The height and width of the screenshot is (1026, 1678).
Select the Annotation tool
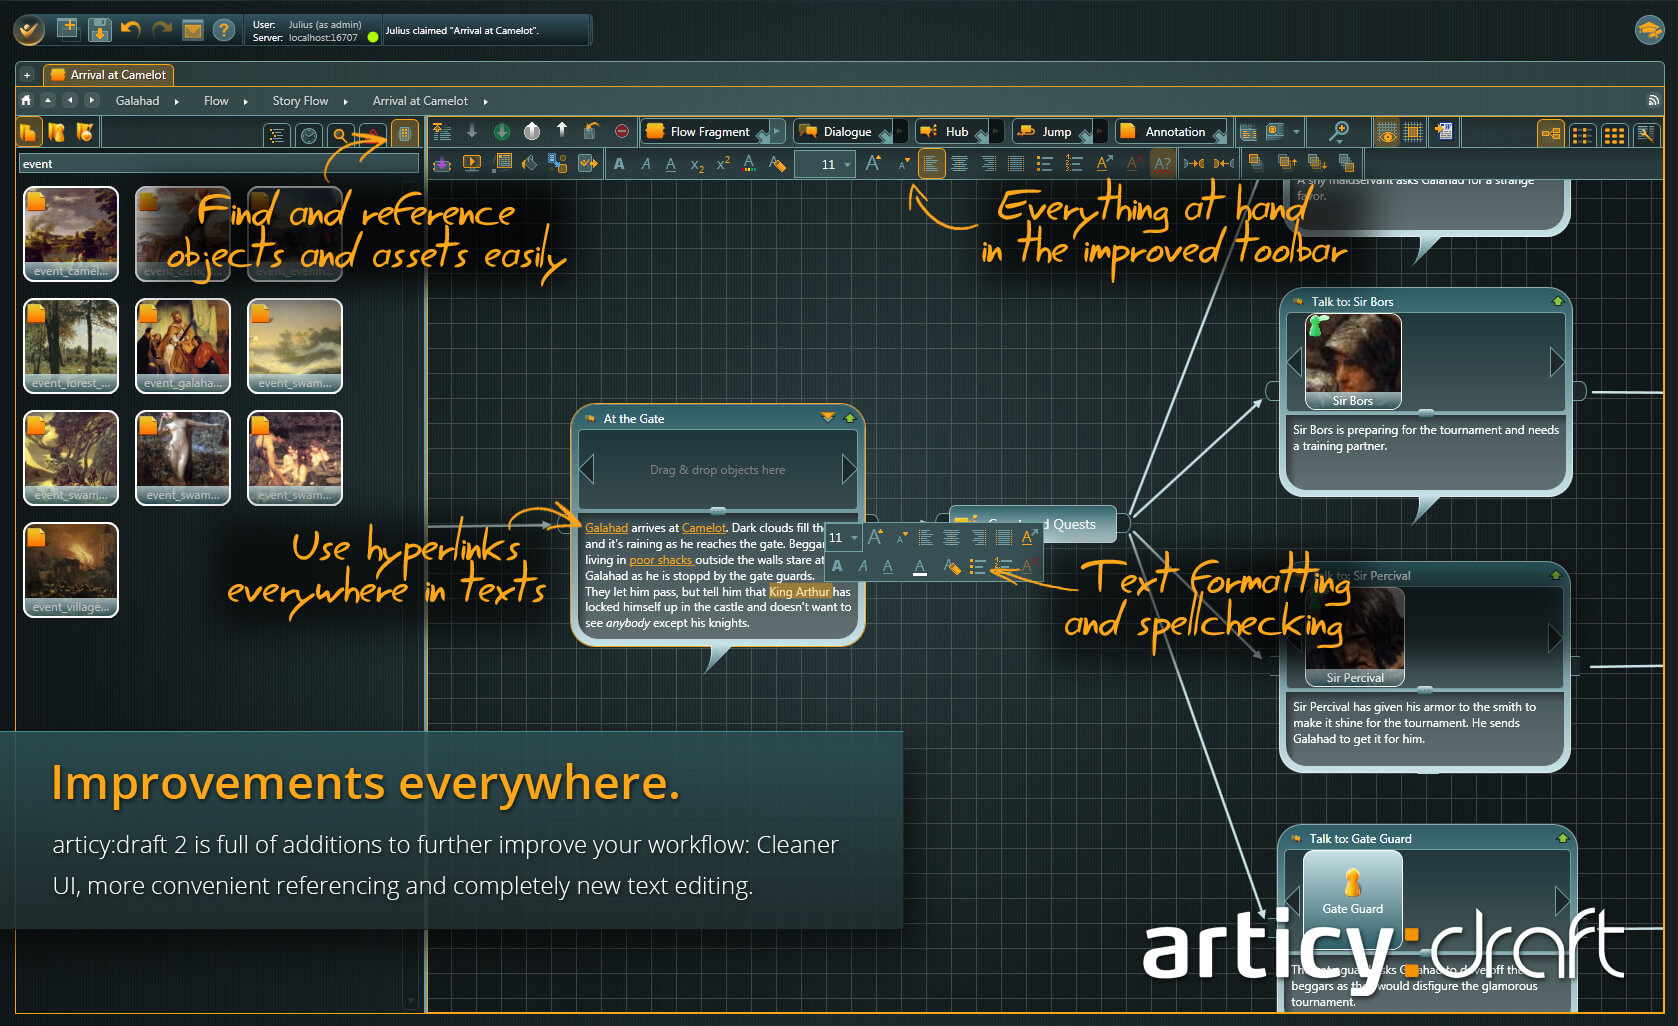pos(1172,131)
